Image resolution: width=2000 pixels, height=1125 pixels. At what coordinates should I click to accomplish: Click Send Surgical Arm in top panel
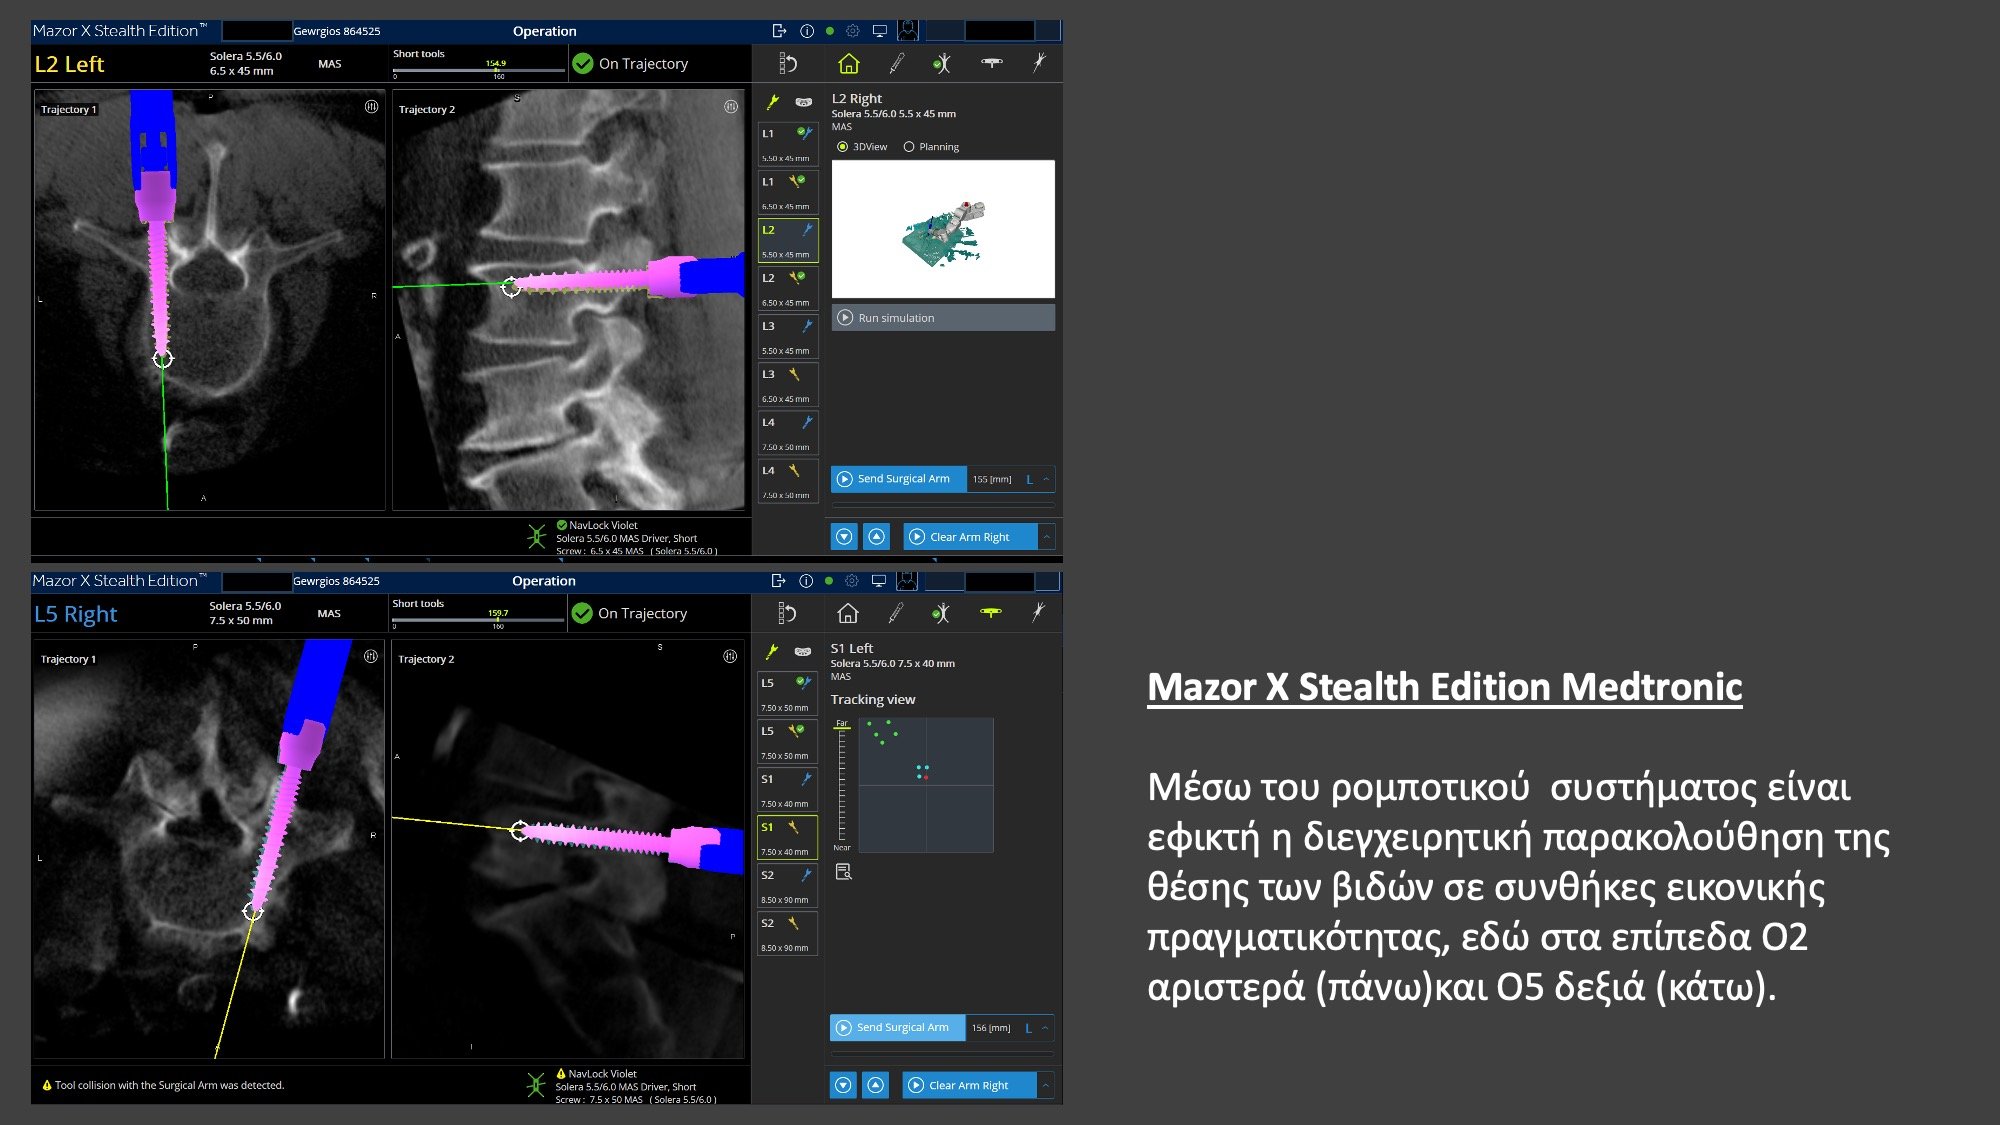[x=898, y=479]
